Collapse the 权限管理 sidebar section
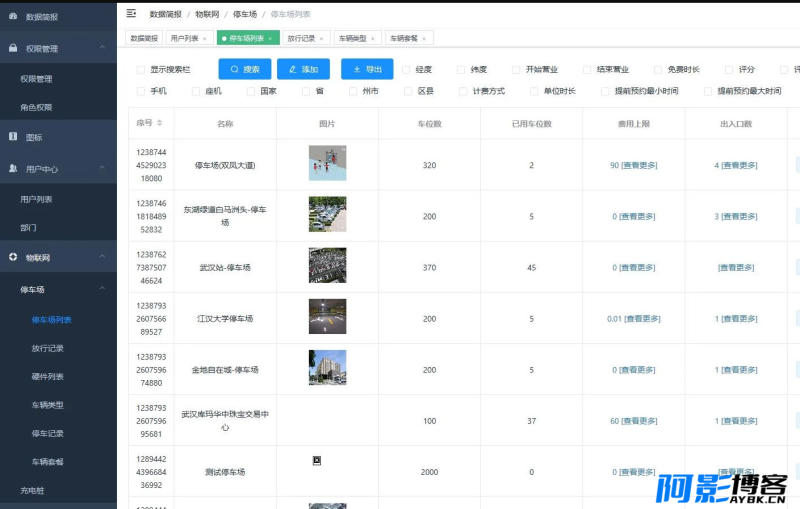The image size is (800, 509). tap(102, 47)
